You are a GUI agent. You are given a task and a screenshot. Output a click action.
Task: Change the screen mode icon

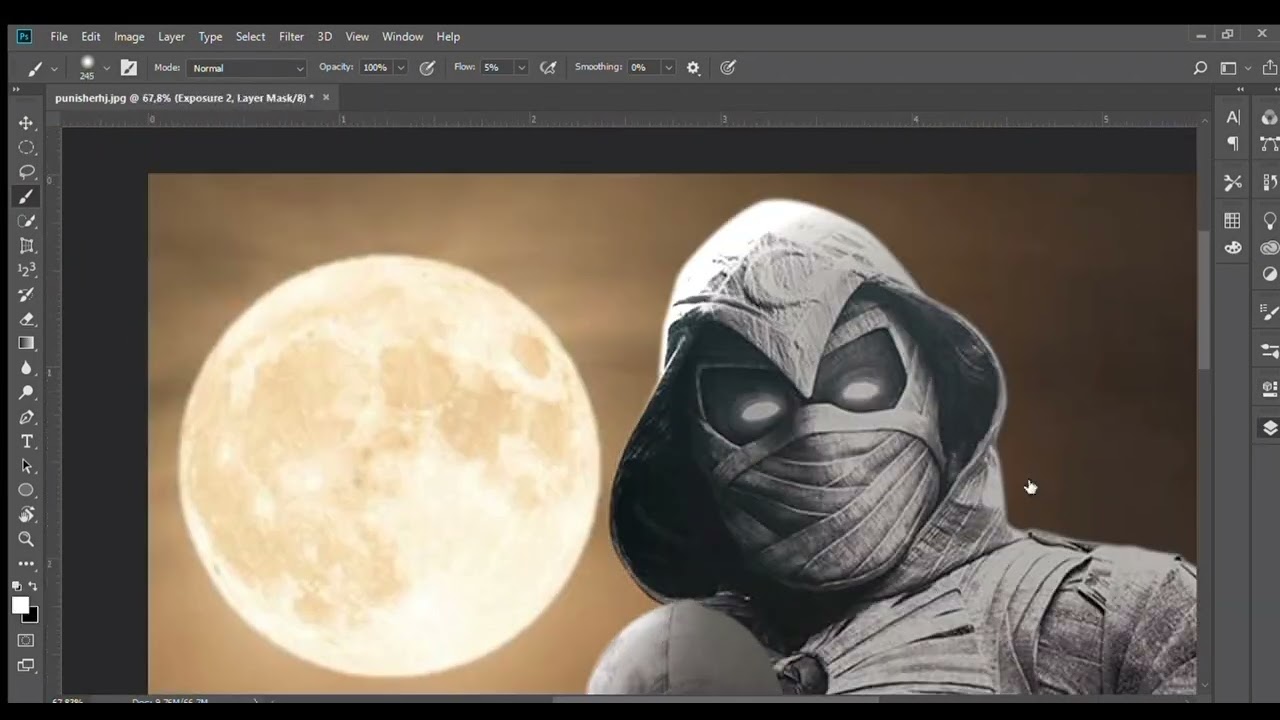(27, 665)
